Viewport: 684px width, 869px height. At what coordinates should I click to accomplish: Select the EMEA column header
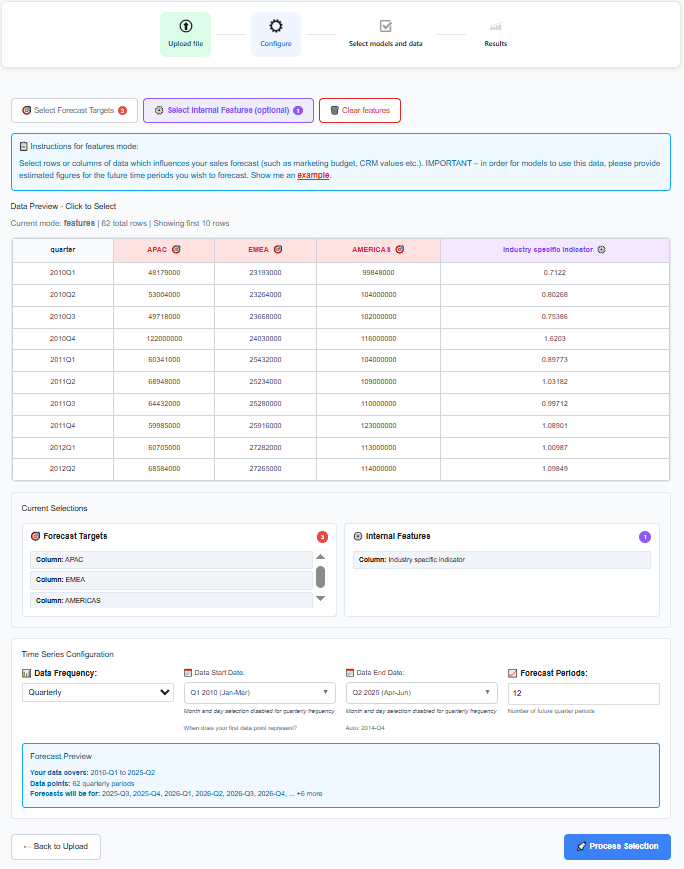click(266, 250)
